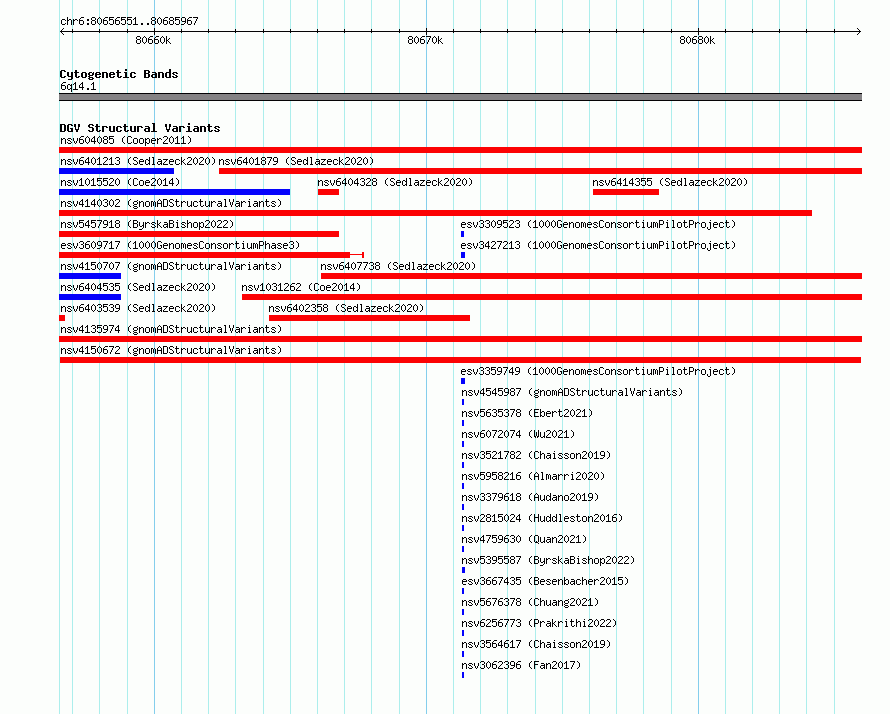Screen dimensions: 890x714
Task: Click the nsv3521782 (Chaisson2019) label
Action: (x=536, y=455)
